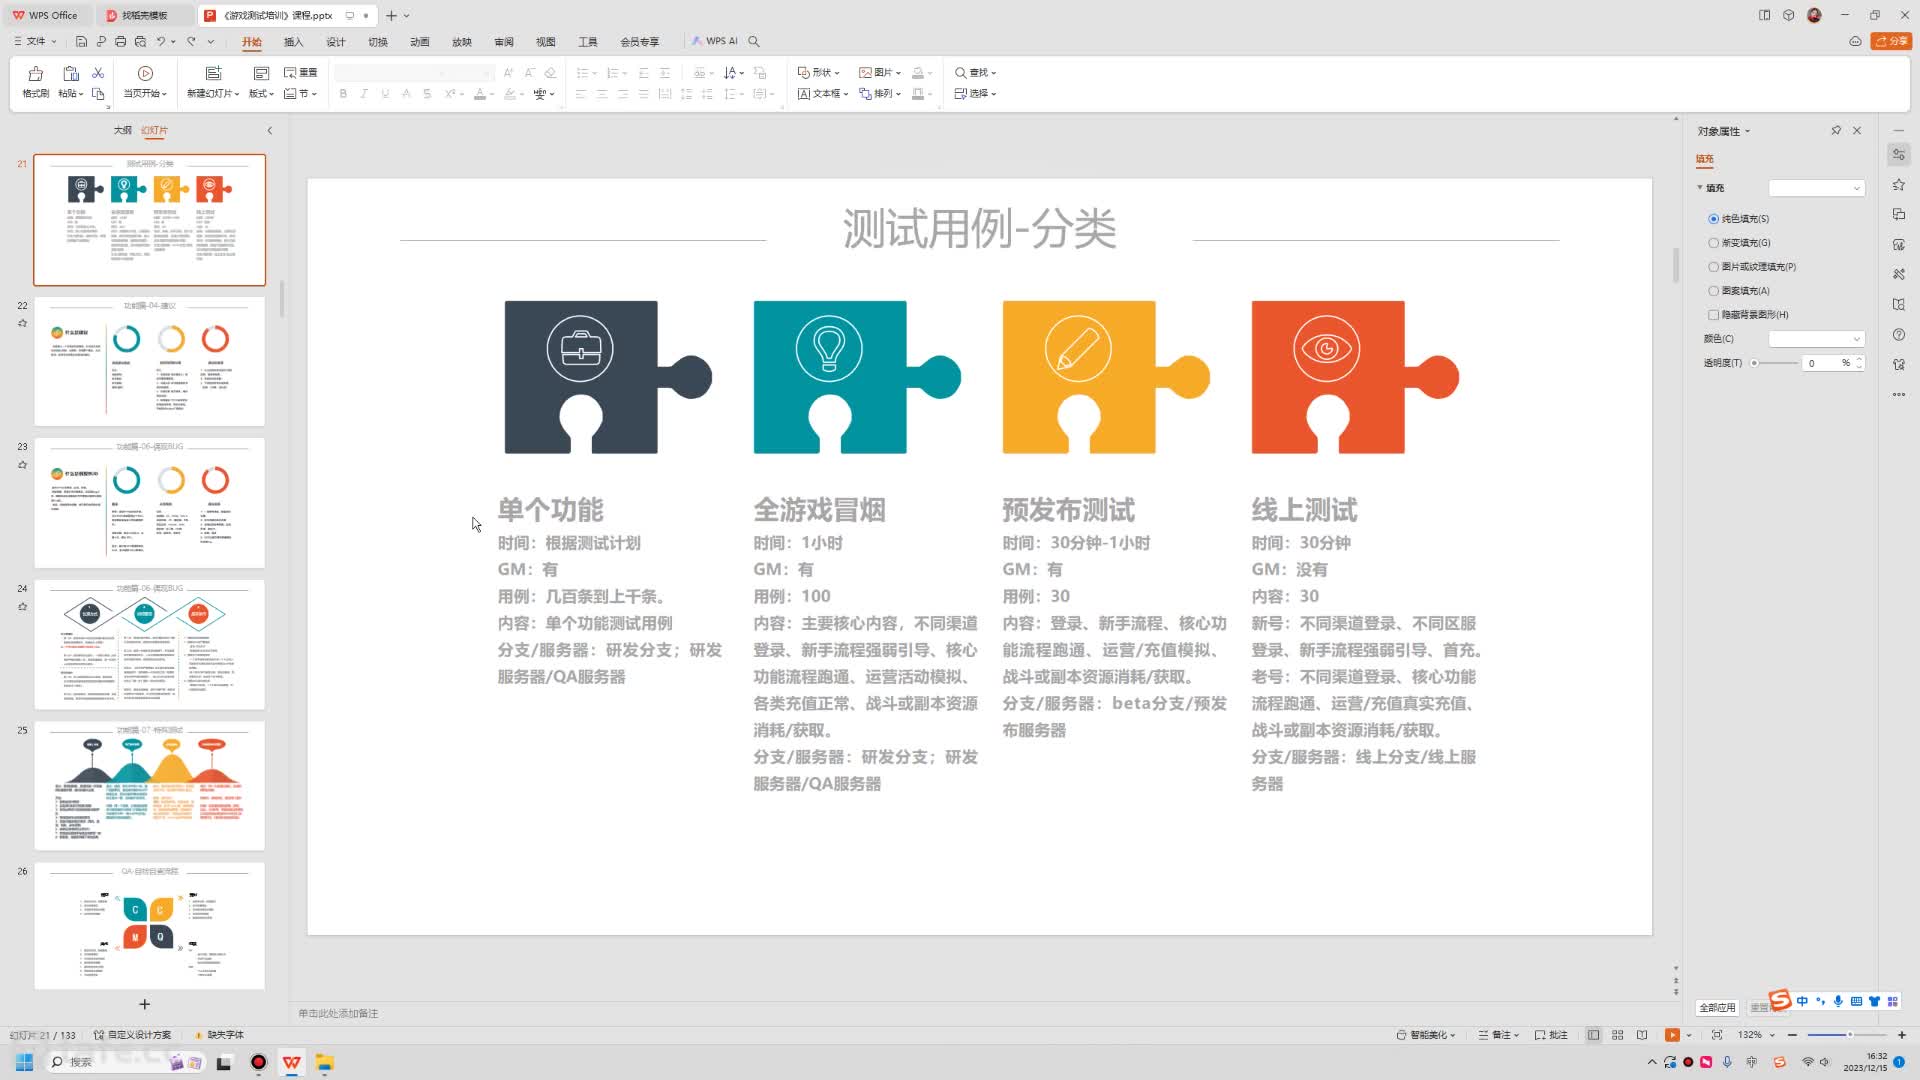Click zoom in plus button
Viewport: 1920px width, 1080px height.
tap(1902, 1035)
